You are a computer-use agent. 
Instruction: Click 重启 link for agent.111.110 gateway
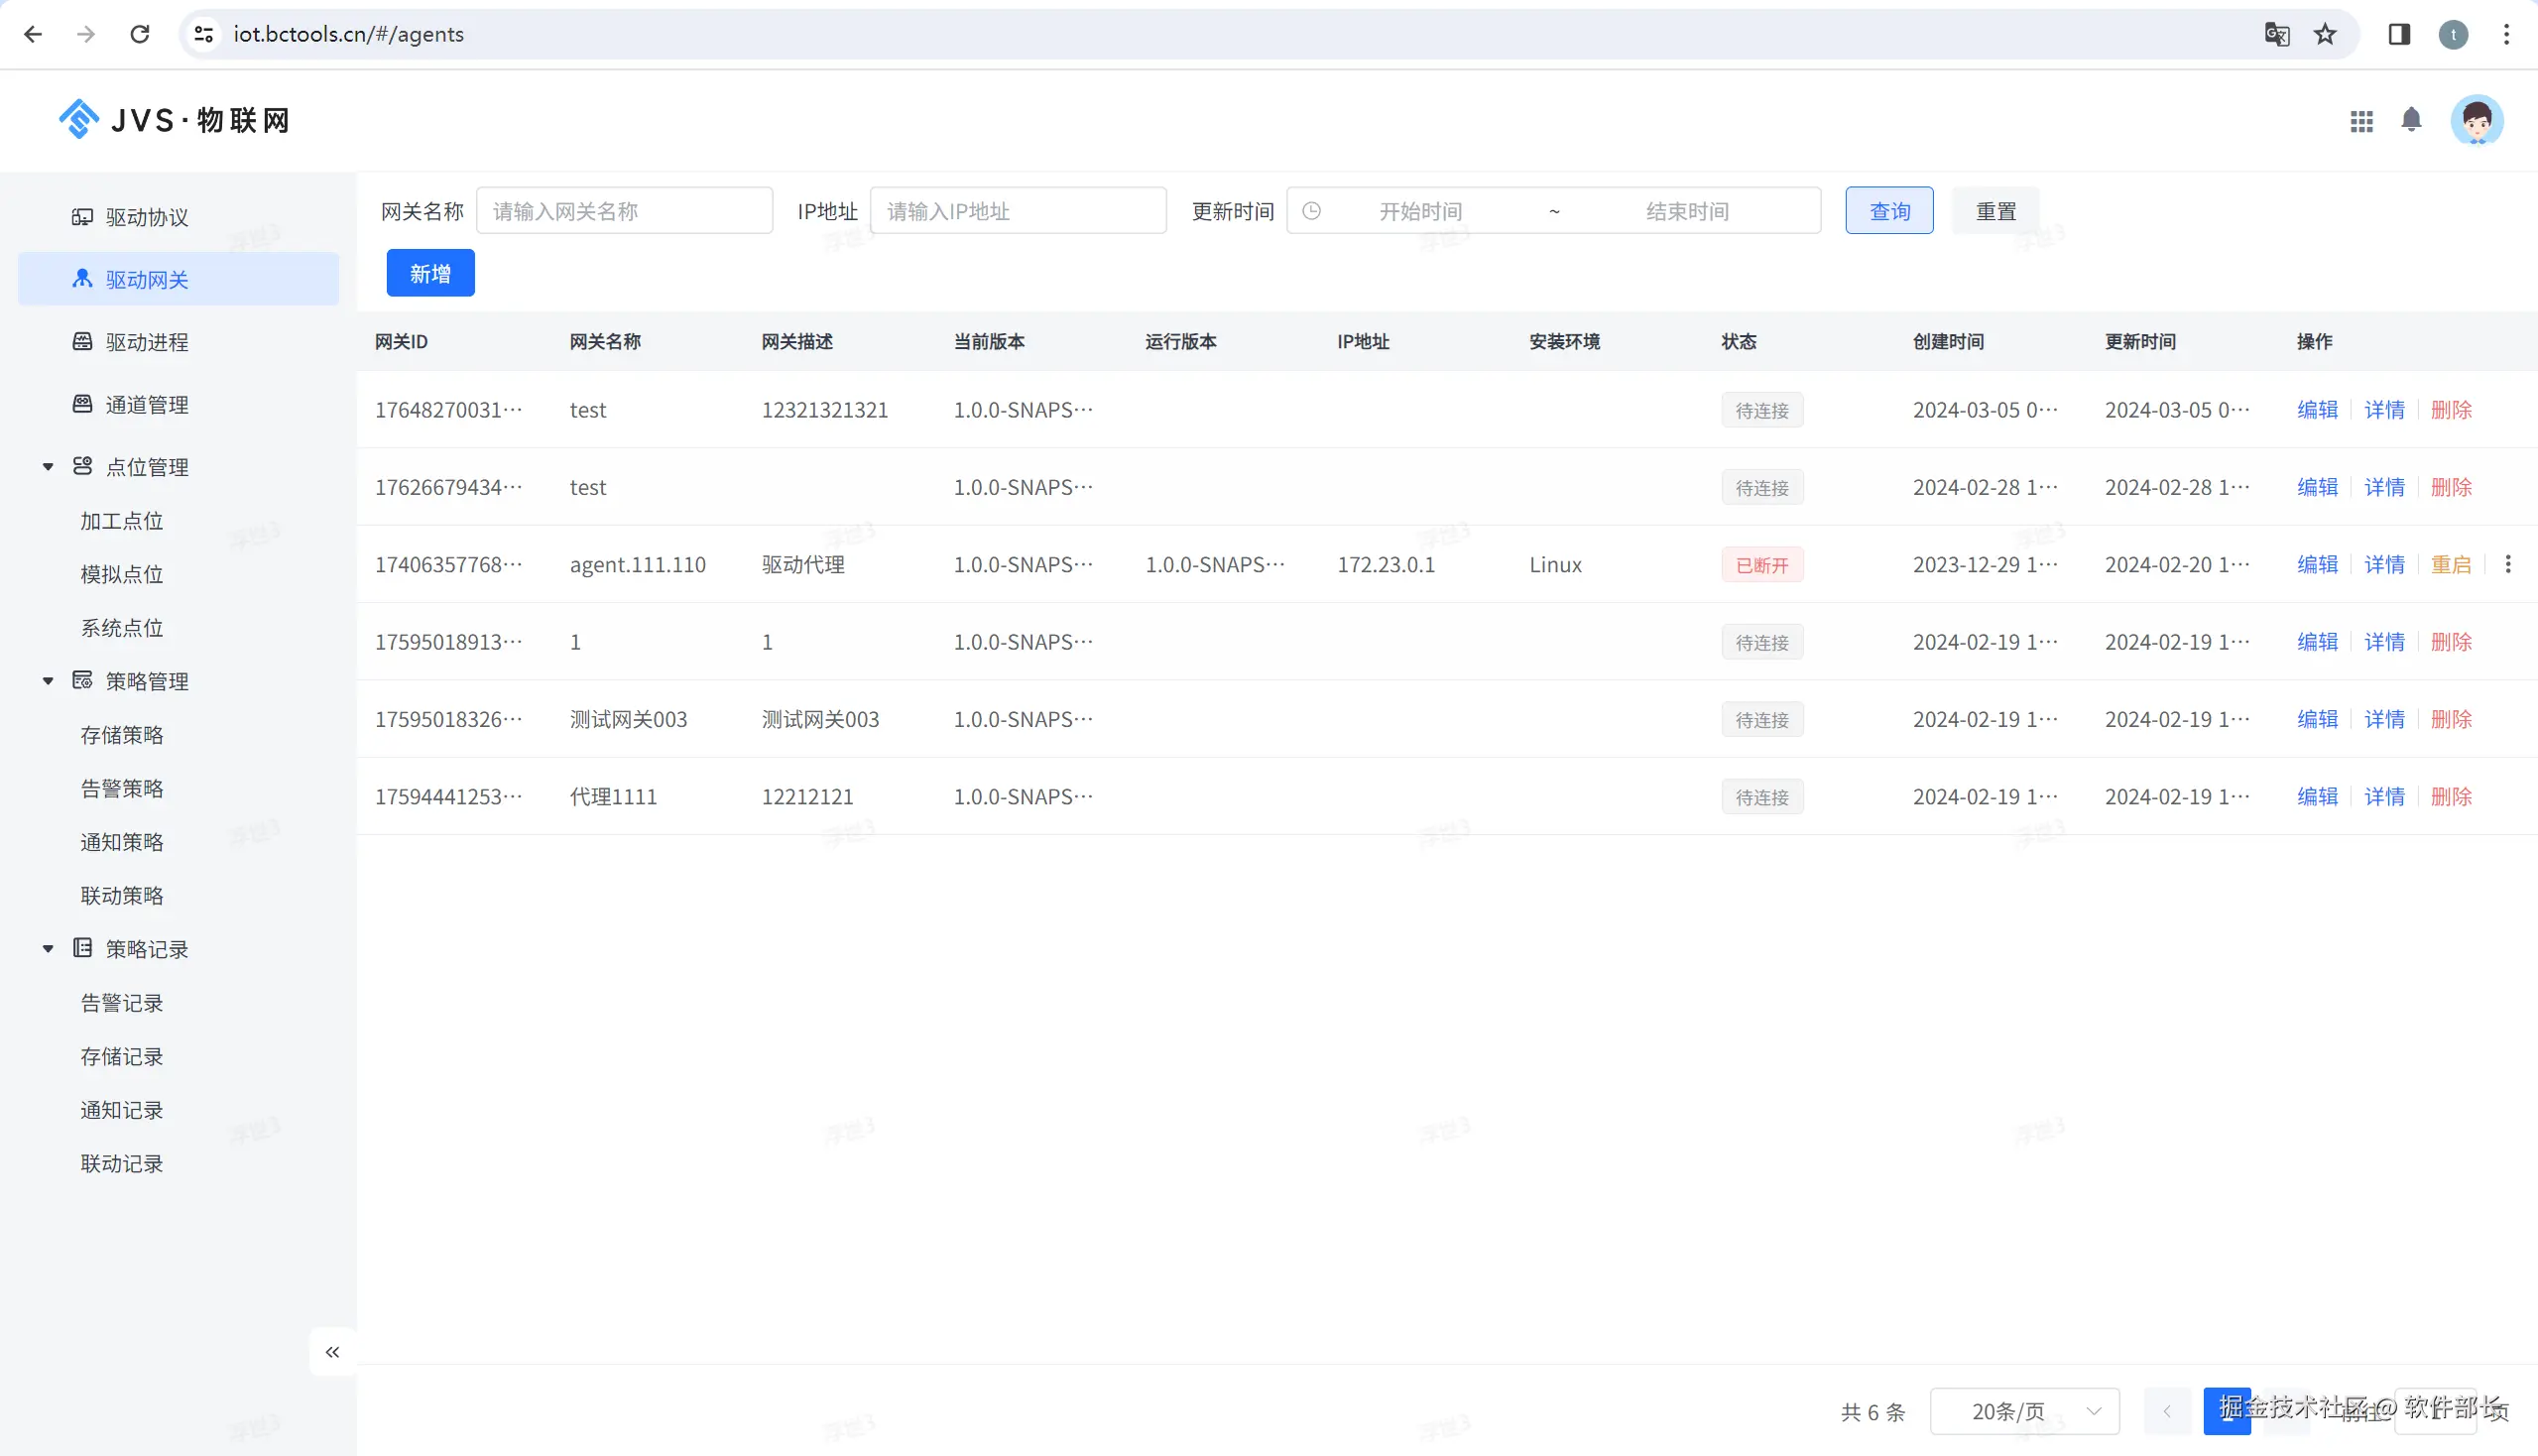pyautogui.click(x=2450, y=565)
